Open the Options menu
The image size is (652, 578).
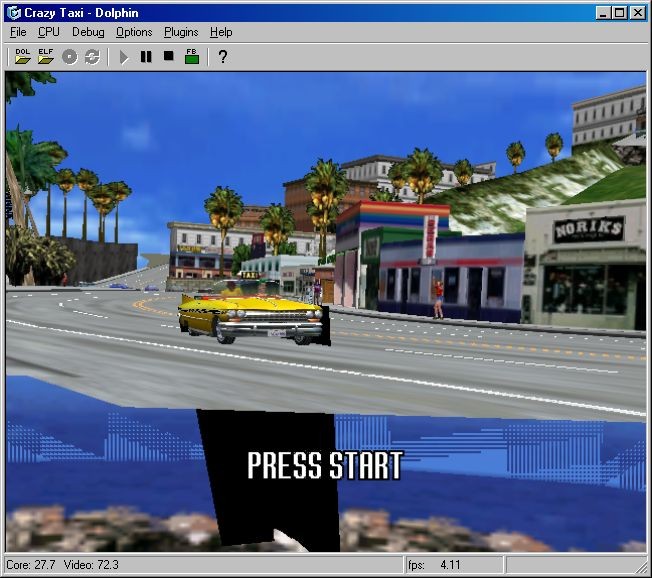pyautogui.click(x=134, y=32)
